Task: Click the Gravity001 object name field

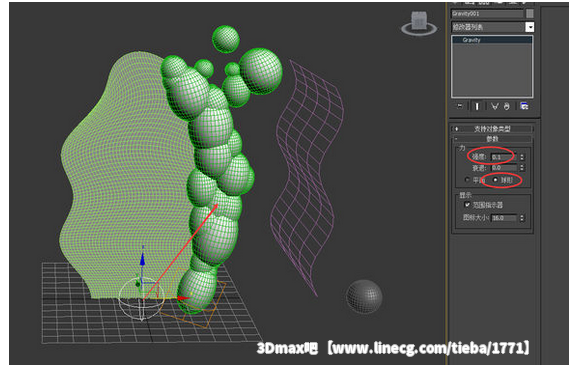Action: point(487,13)
